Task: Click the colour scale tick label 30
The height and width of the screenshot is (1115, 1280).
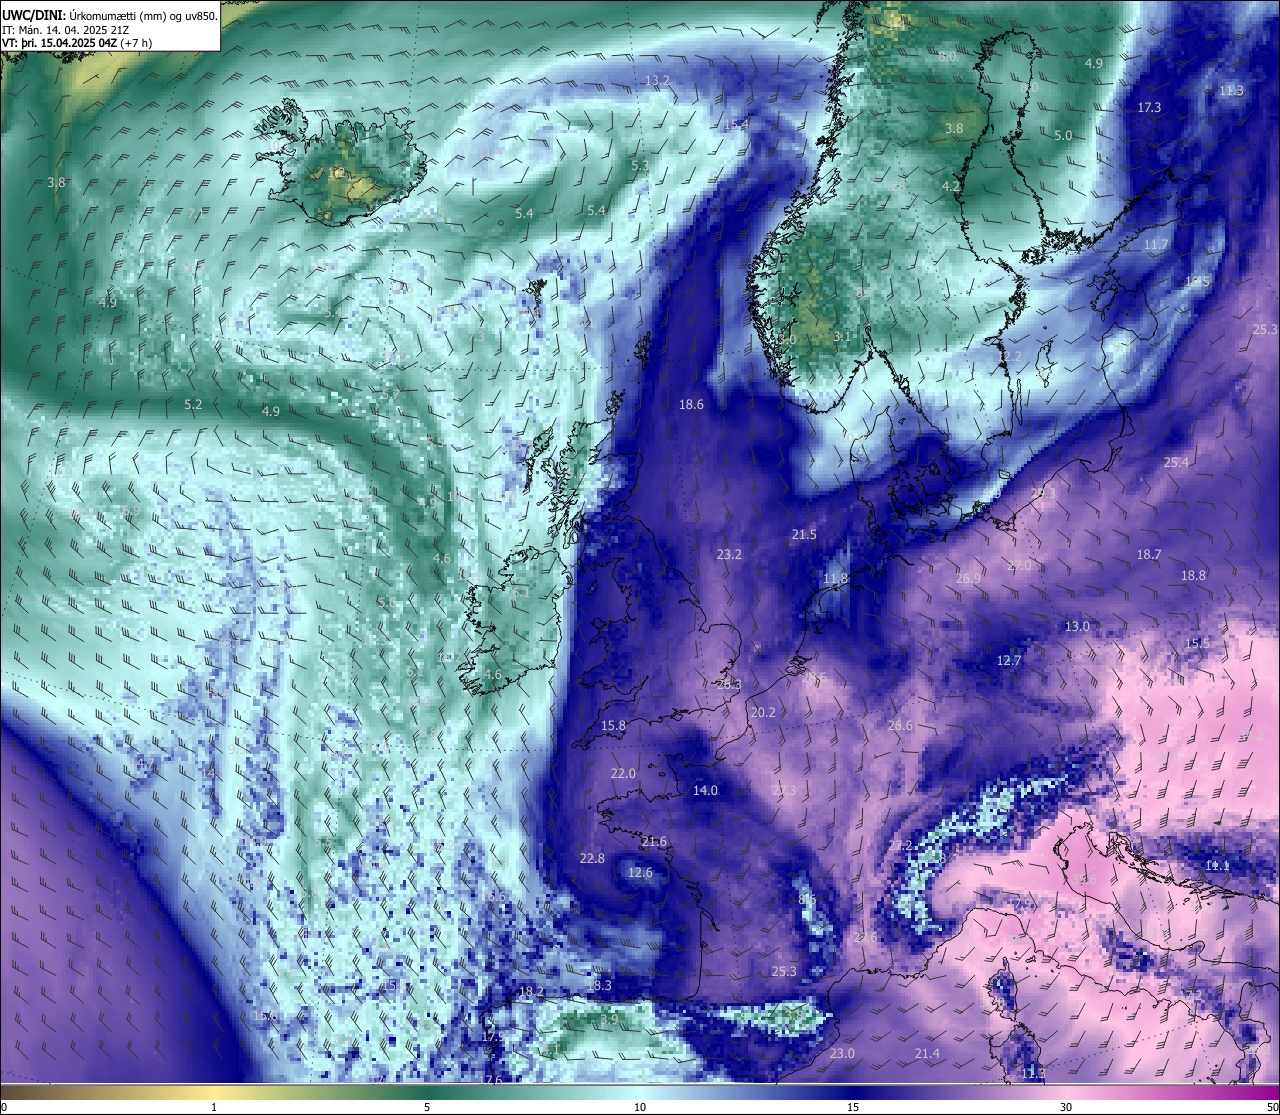Action: tap(1066, 1106)
